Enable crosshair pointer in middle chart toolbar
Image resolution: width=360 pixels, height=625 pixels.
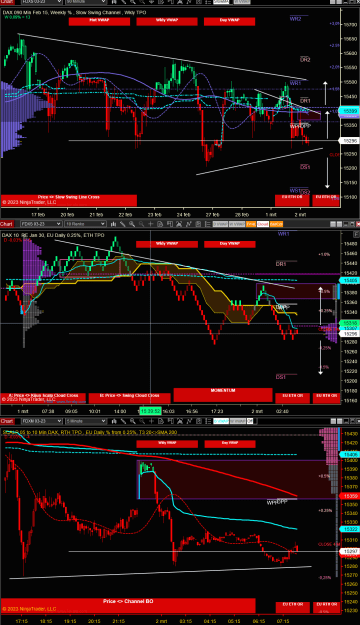point(151,224)
